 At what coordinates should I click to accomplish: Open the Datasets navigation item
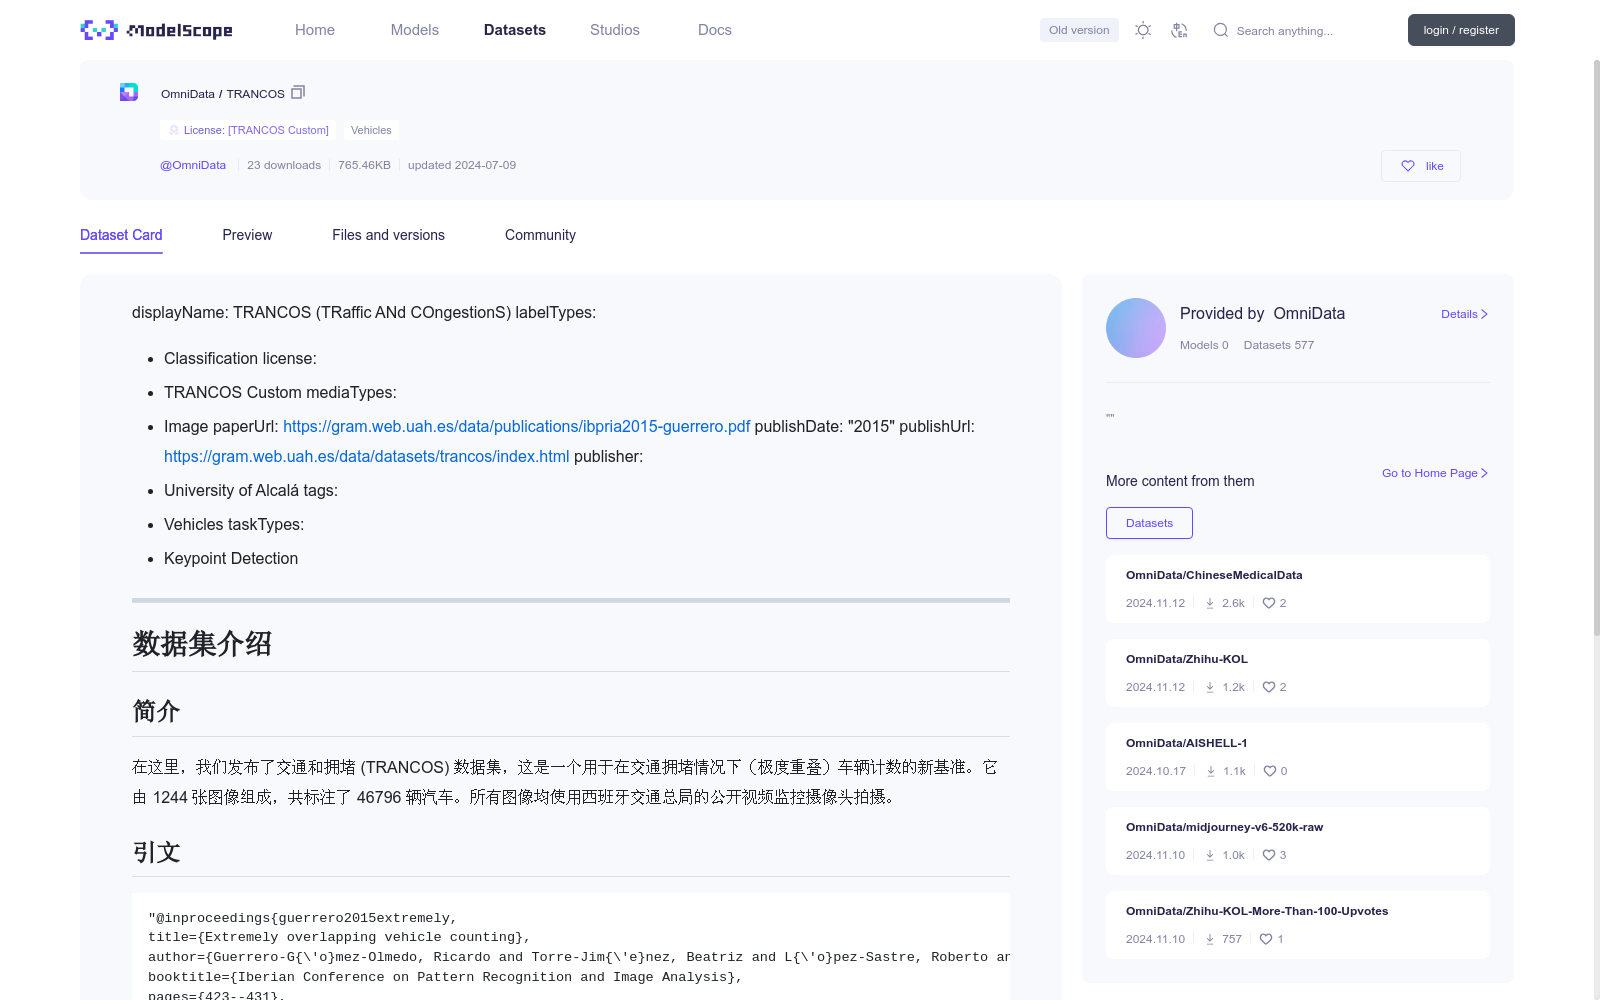point(515,30)
